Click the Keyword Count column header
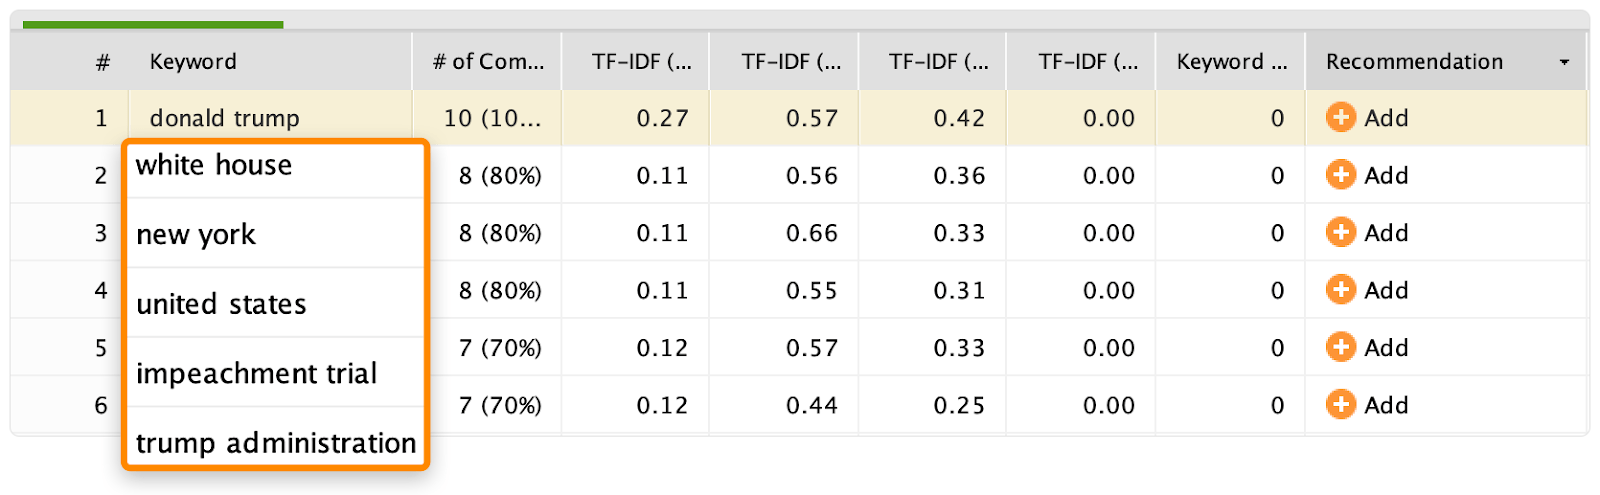The image size is (1600, 495). coord(1231,62)
